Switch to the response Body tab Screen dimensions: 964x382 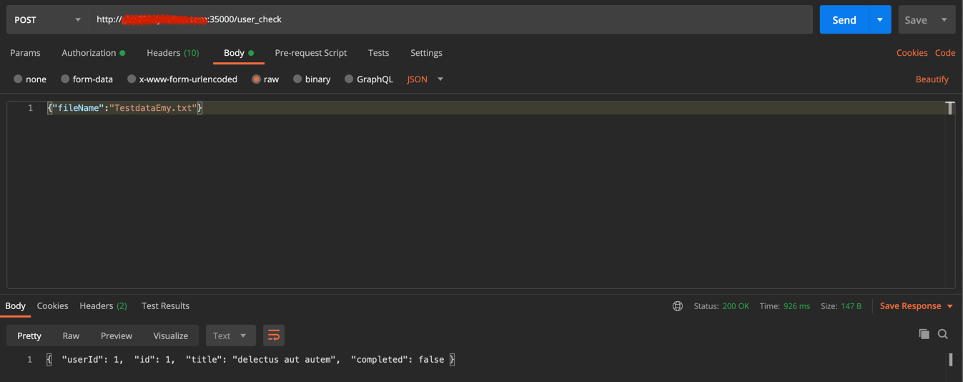coord(15,306)
